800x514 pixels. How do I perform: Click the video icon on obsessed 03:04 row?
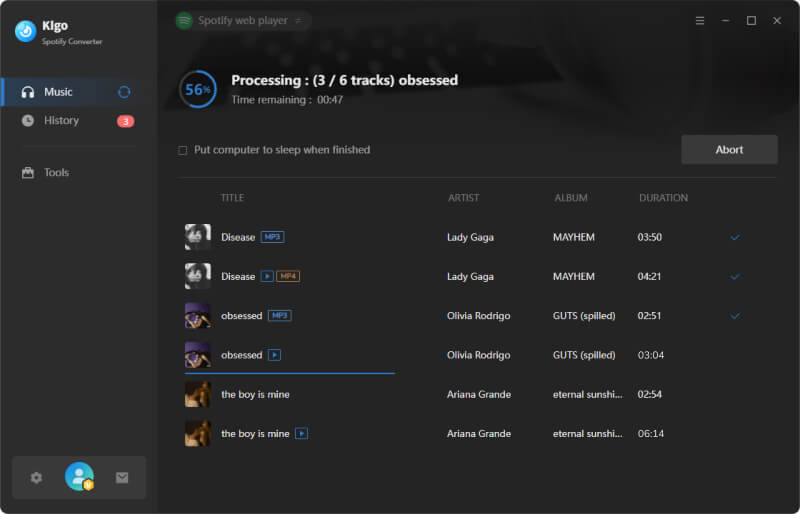(x=274, y=355)
